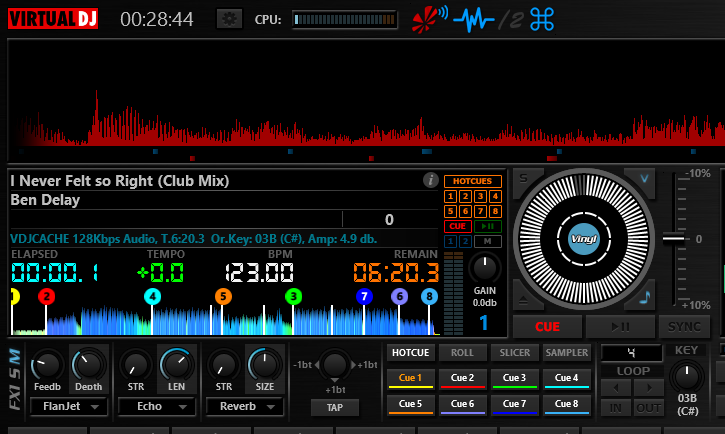Open track info via the i icon
The width and height of the screenshot is (725, 434).
pos(430,180)
